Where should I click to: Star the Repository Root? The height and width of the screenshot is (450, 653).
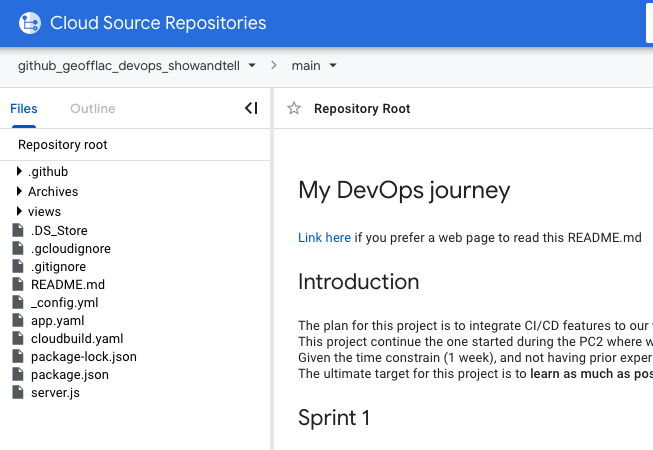pyautogui.click(x=294, y=108)
